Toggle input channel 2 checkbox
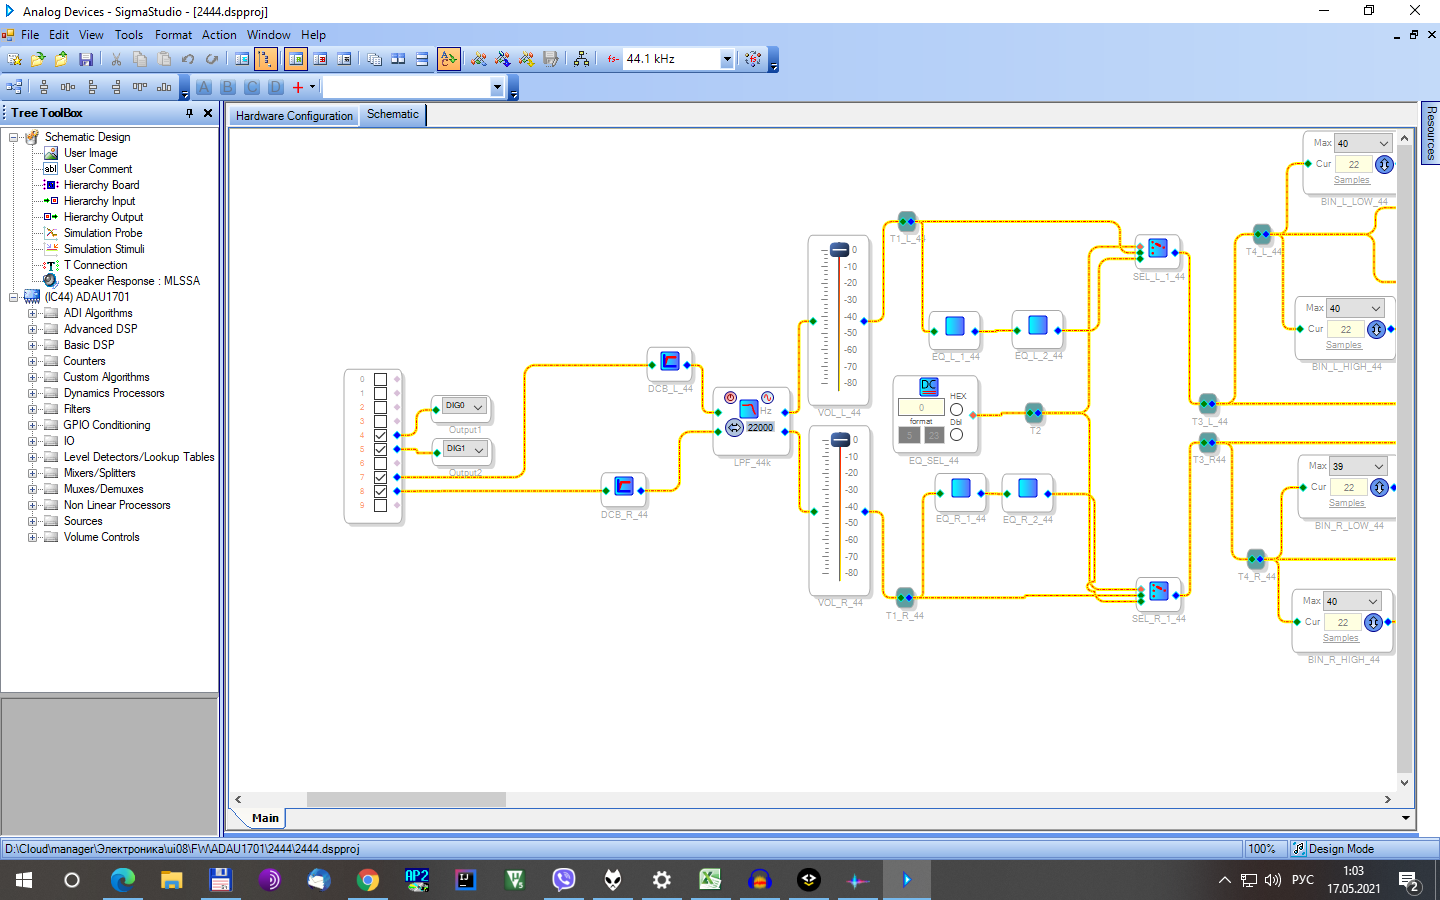 (380, 407)
